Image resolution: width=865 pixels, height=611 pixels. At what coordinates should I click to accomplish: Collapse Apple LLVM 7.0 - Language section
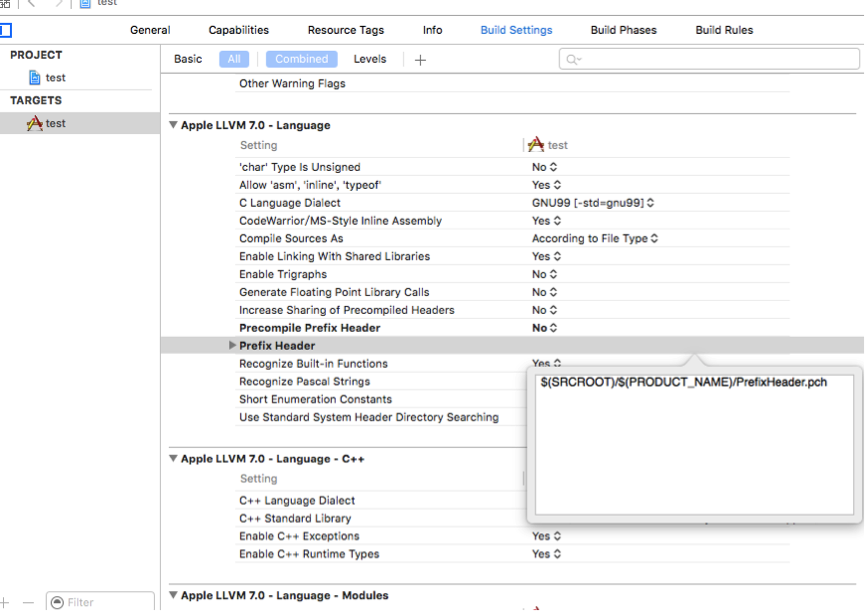coord(173,125)
